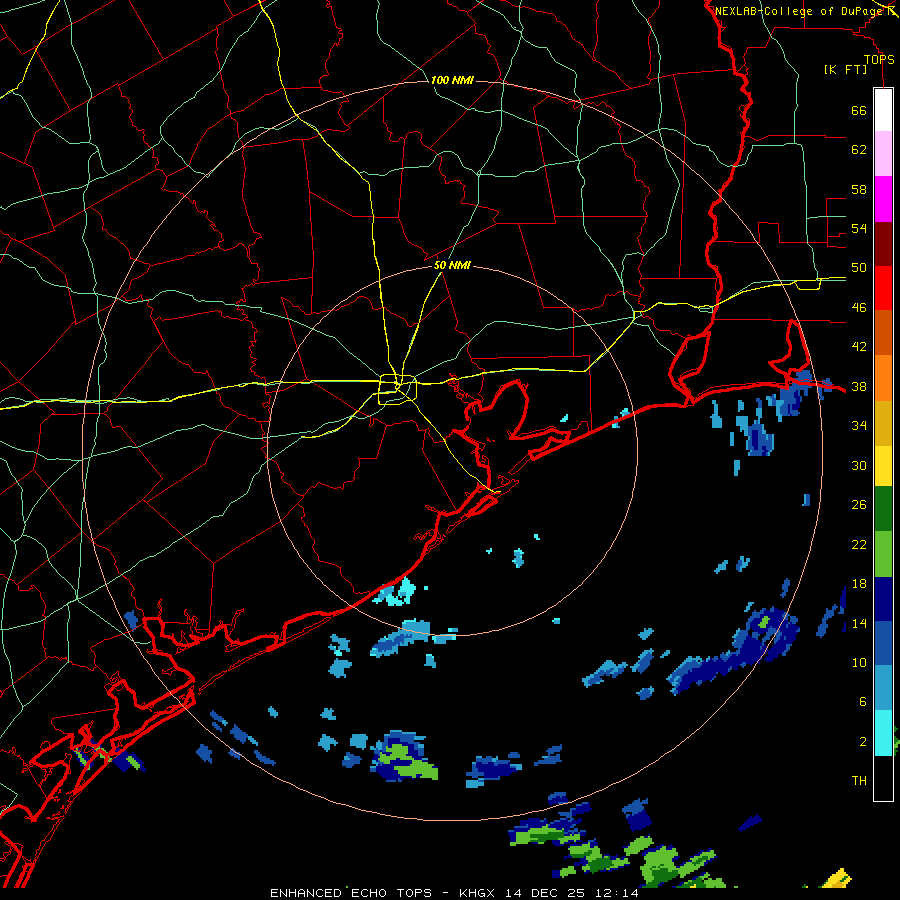Screen dimensions: 900x900
Task: Click the 'TOPS' legend title
Action: [x=879, y=59]
